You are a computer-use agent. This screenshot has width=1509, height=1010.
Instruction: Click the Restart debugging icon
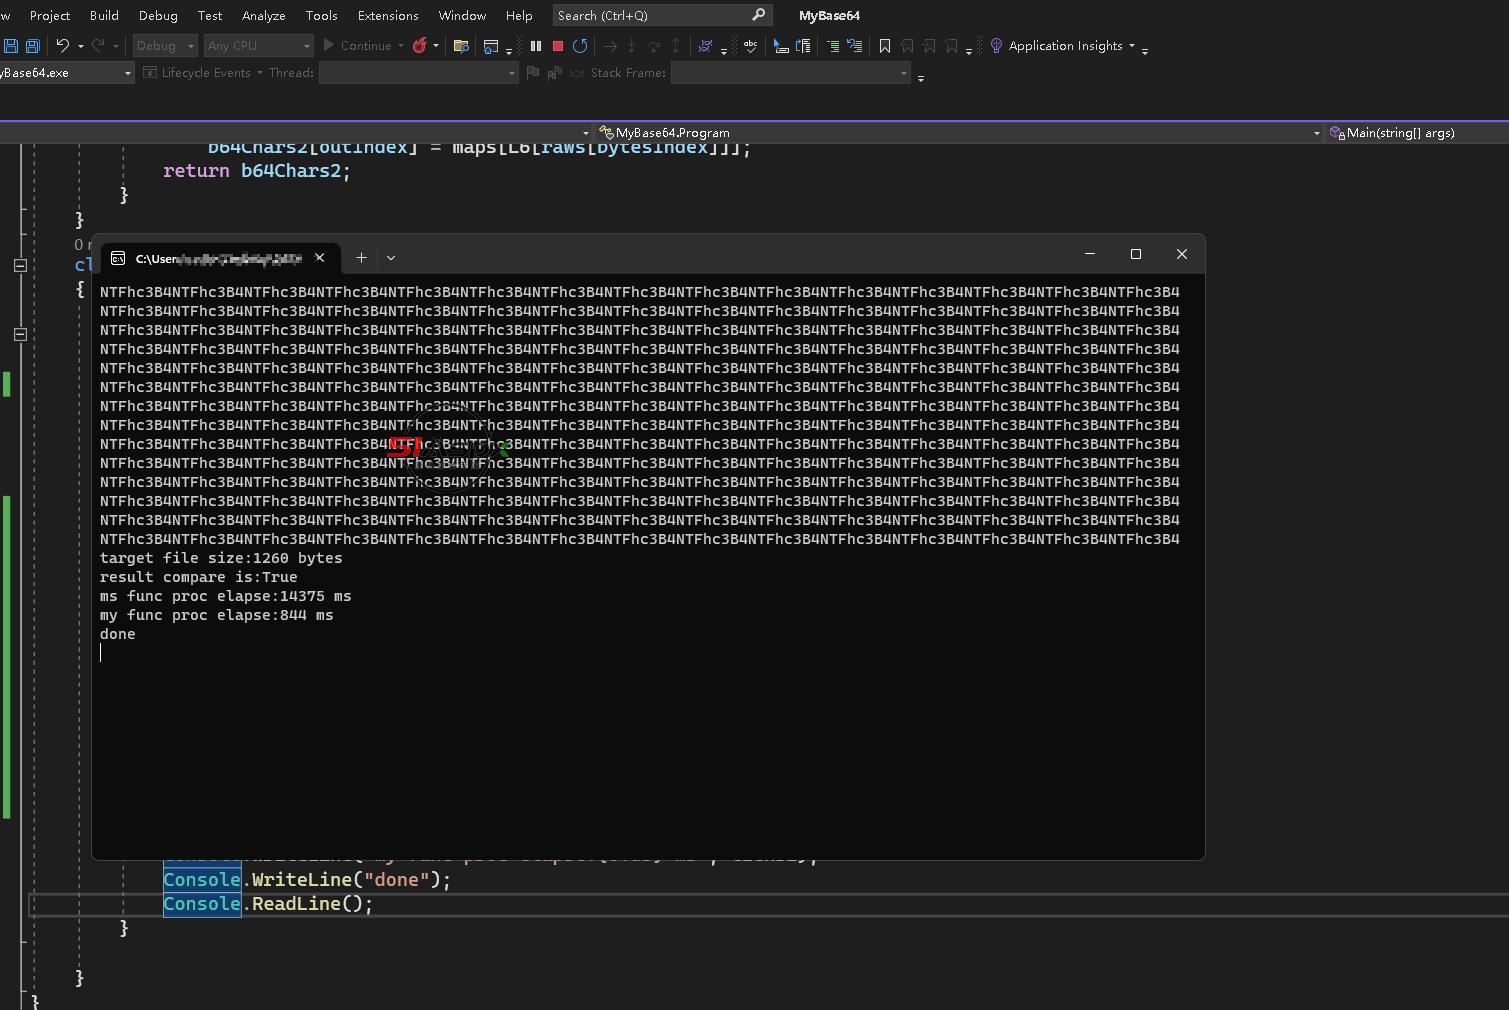(x=580, y=46)
